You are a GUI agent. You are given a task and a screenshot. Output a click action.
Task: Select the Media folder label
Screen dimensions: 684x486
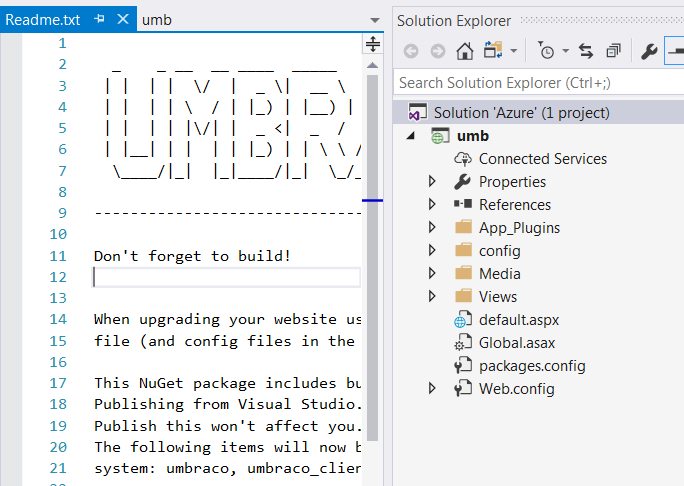coord(499,274)
